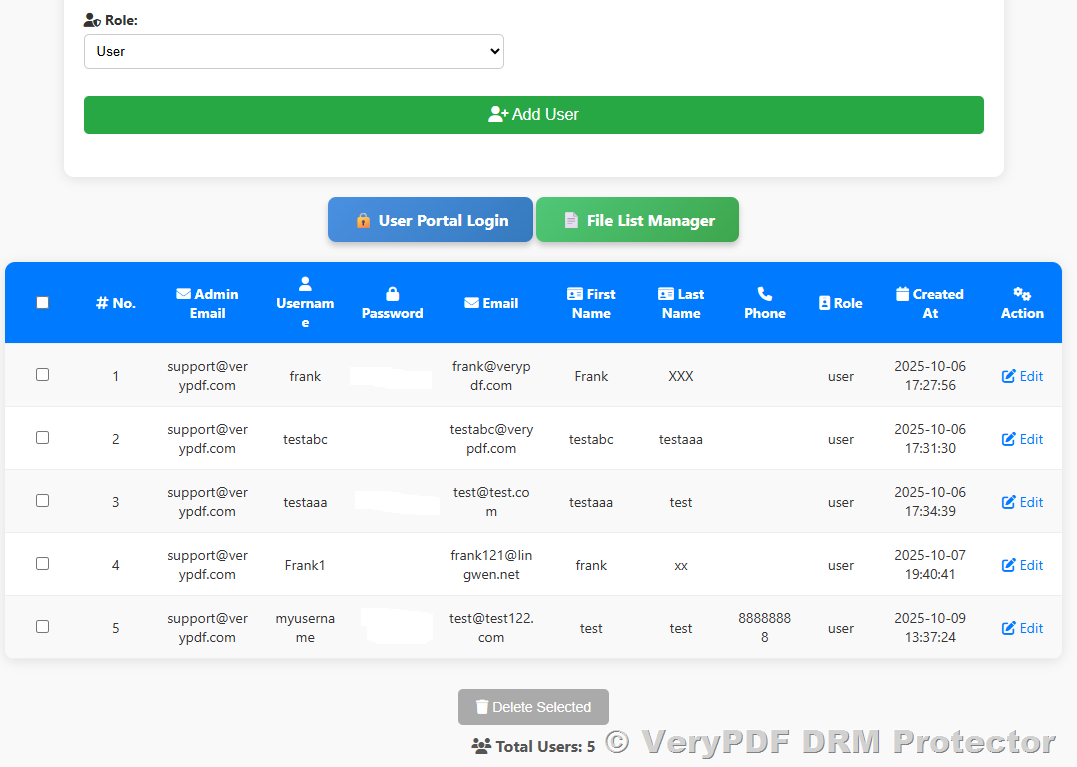The height and width of the screenshot is (767, 1077).
Task: Toggle the select-all checkbox in table header
Action: (x=42, y=303)
